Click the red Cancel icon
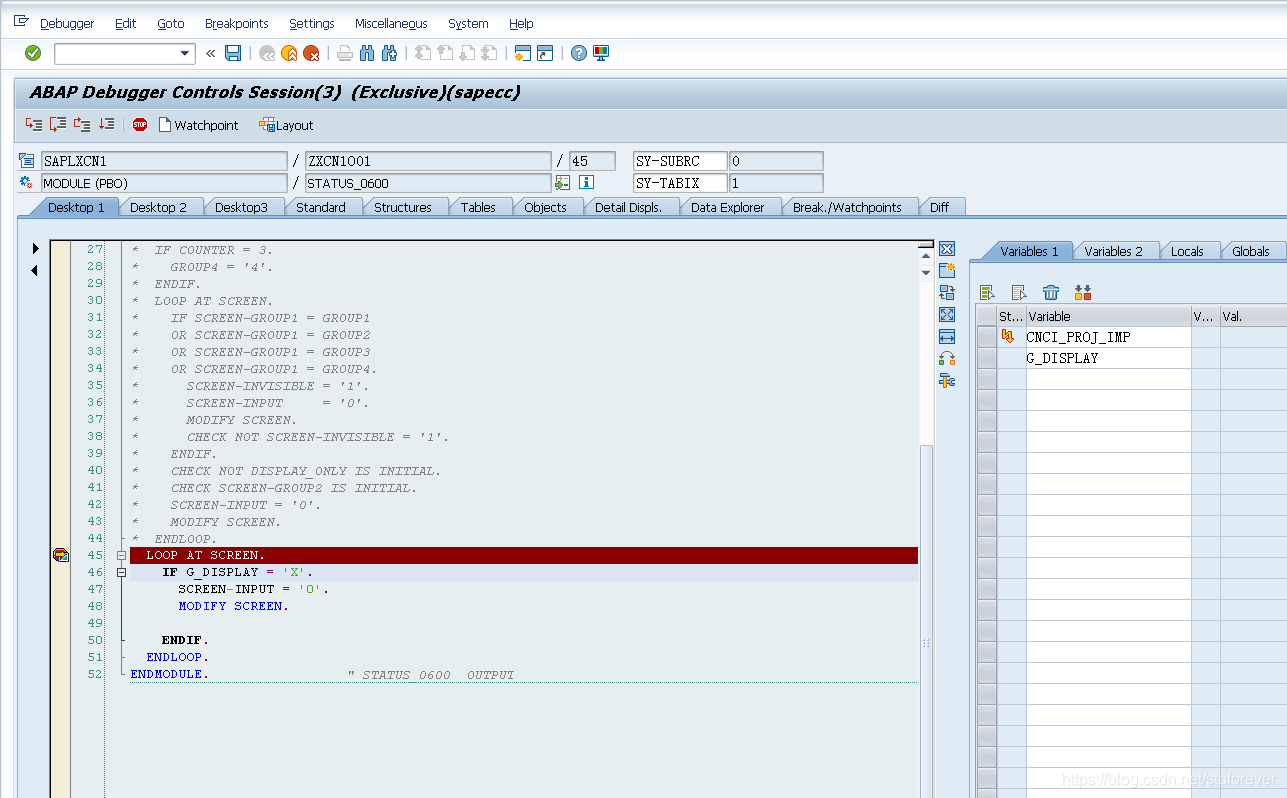Screen dimensions: 1287x798 coord(311,53)
